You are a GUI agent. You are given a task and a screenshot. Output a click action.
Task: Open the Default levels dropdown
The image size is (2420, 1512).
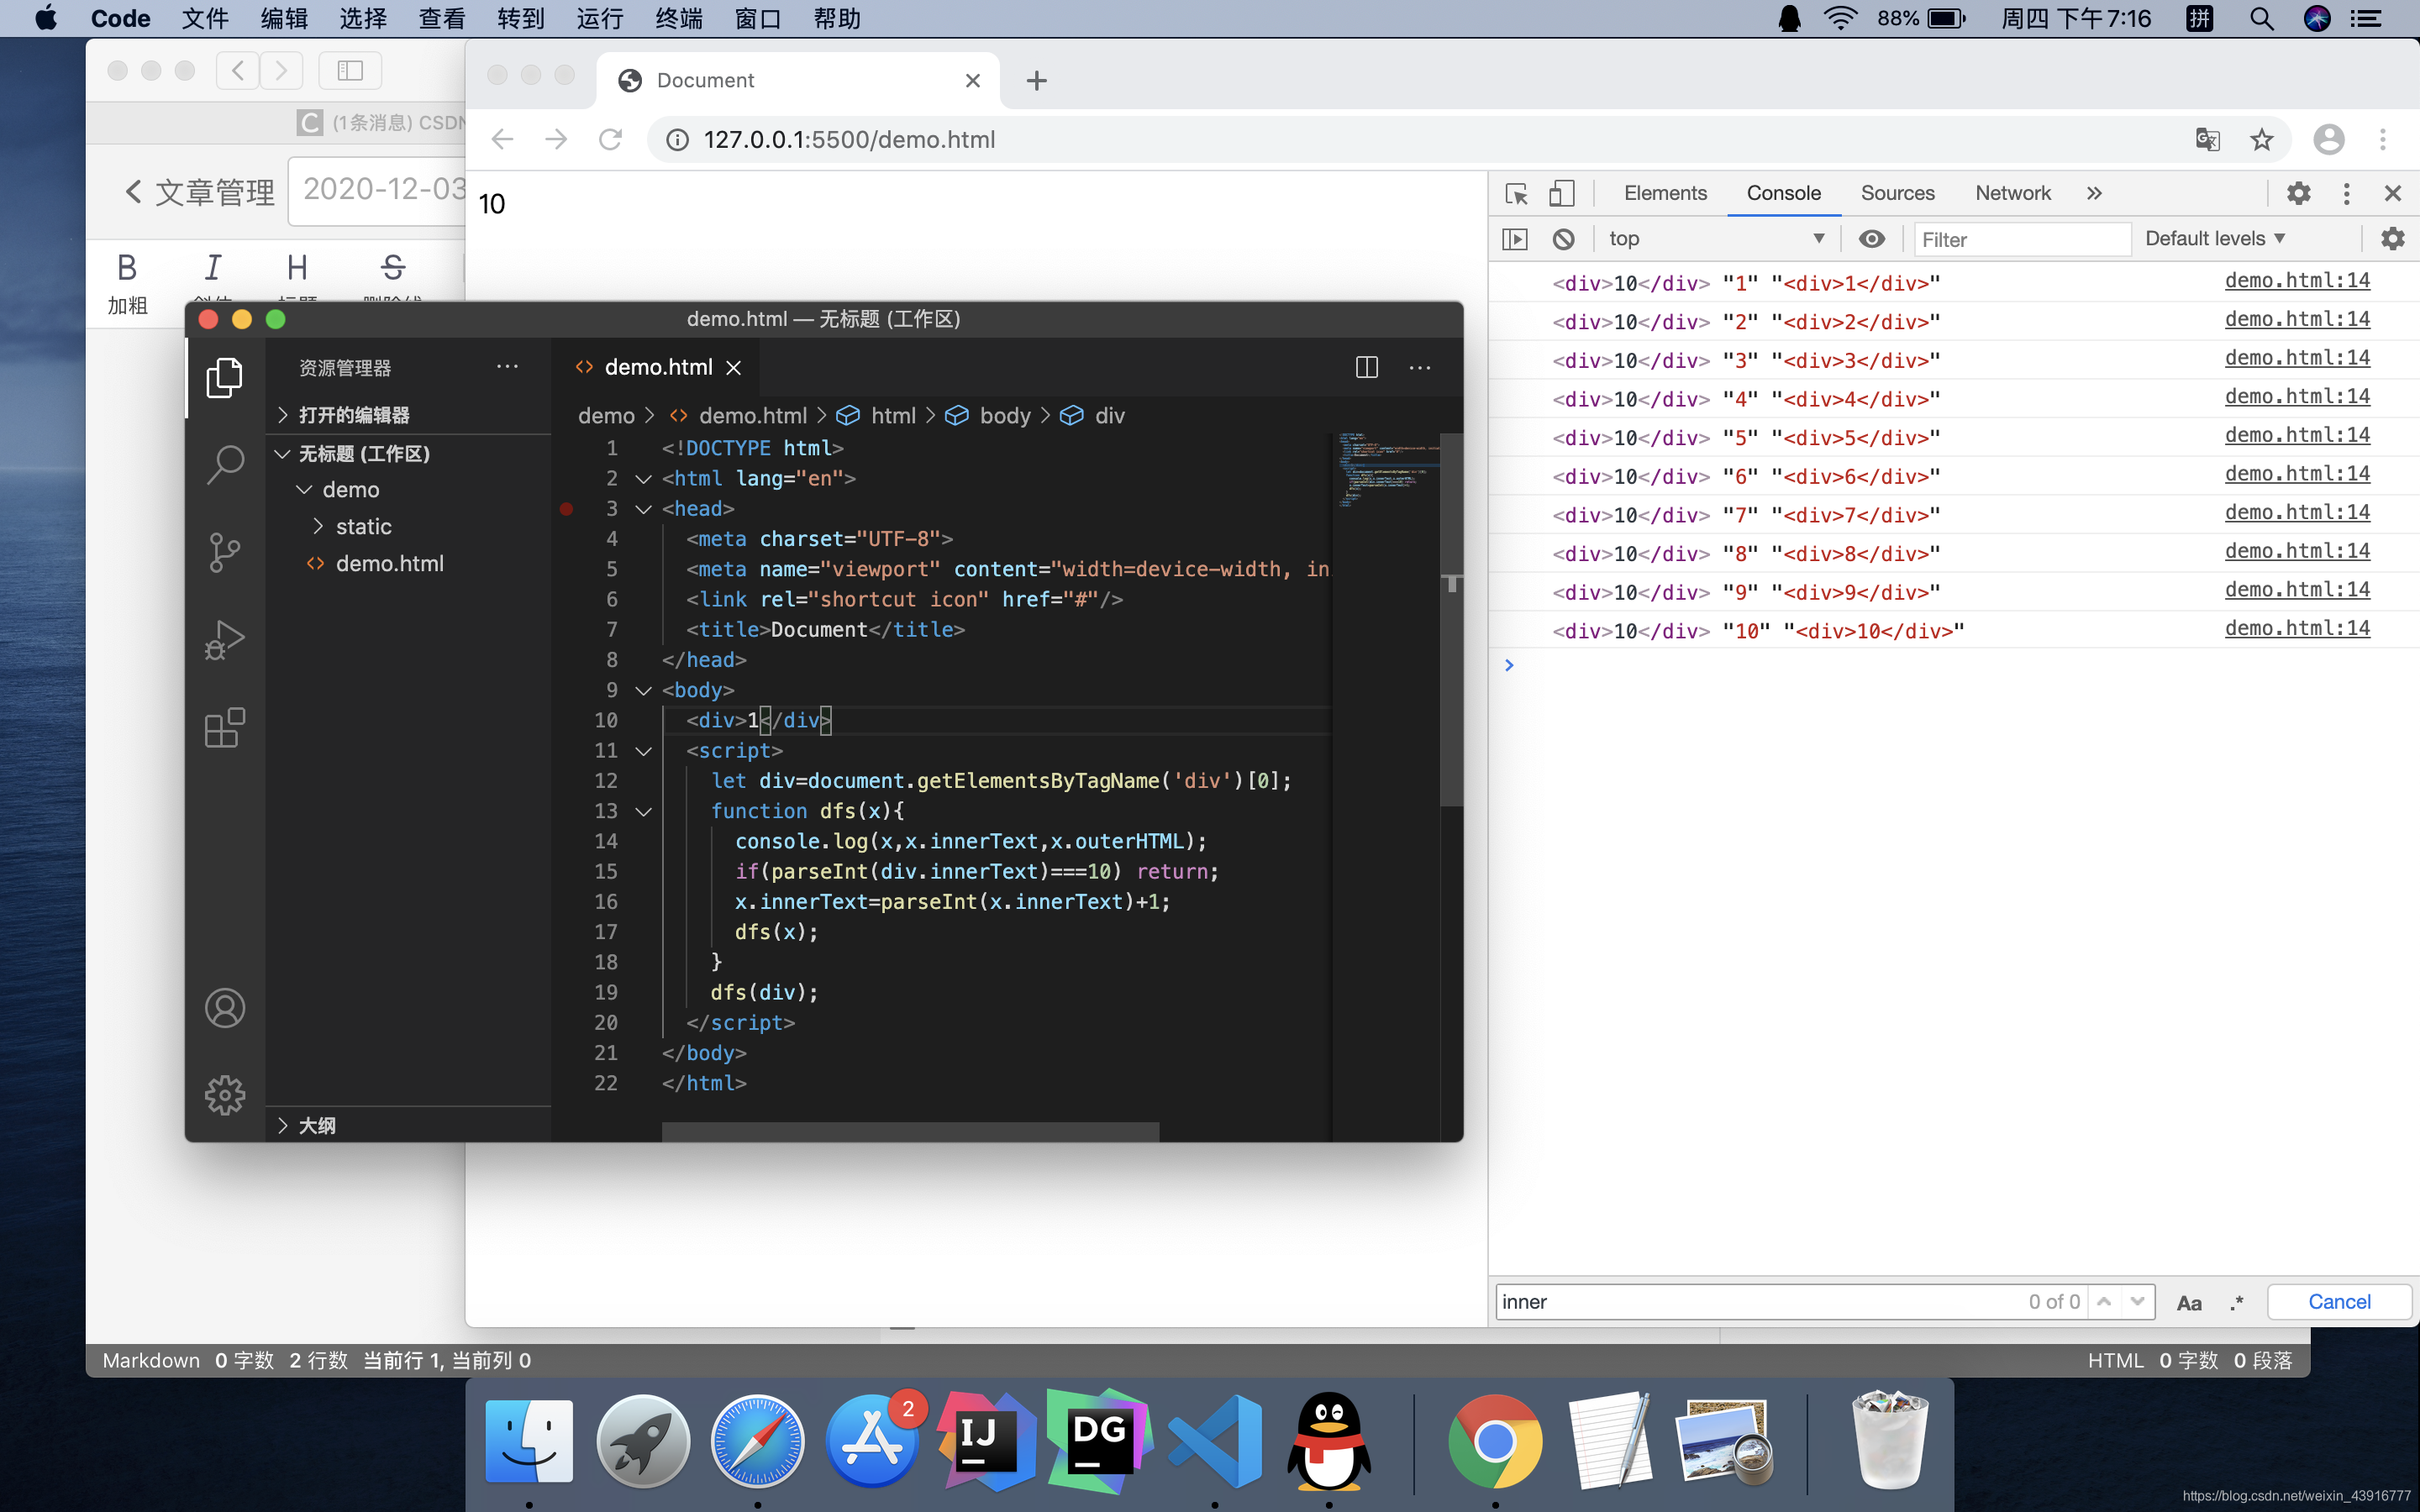[x=2215, y=239]
